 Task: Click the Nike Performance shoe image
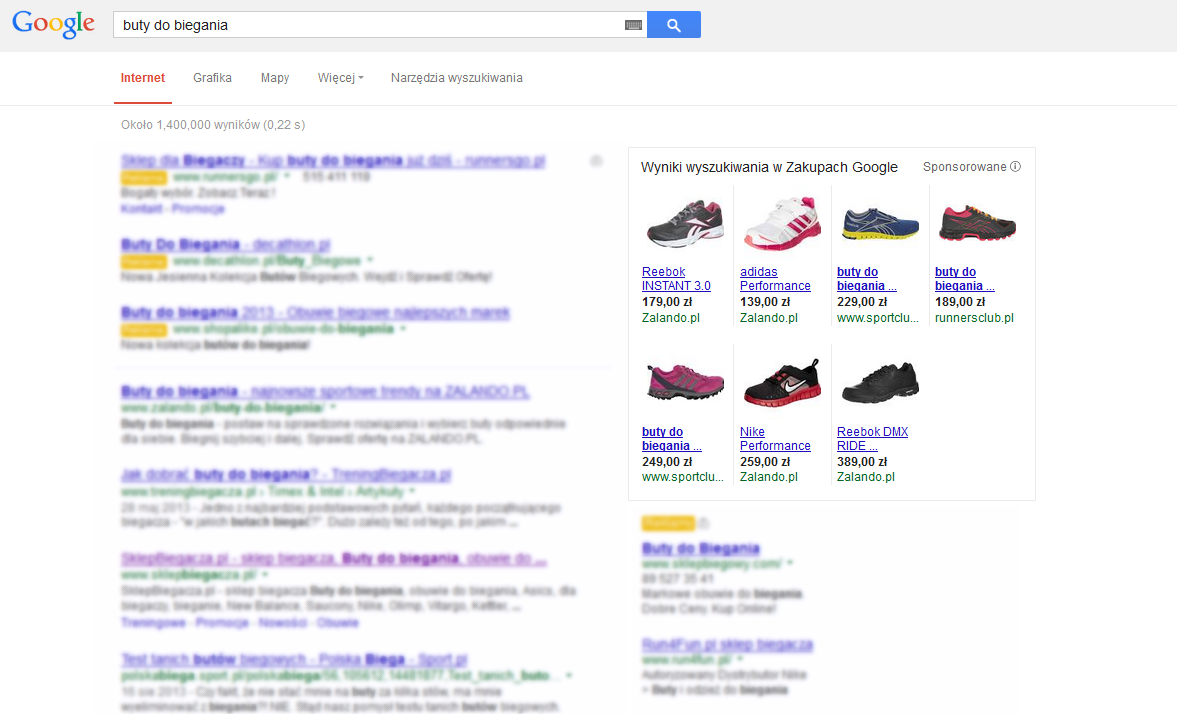click(781, 381)
